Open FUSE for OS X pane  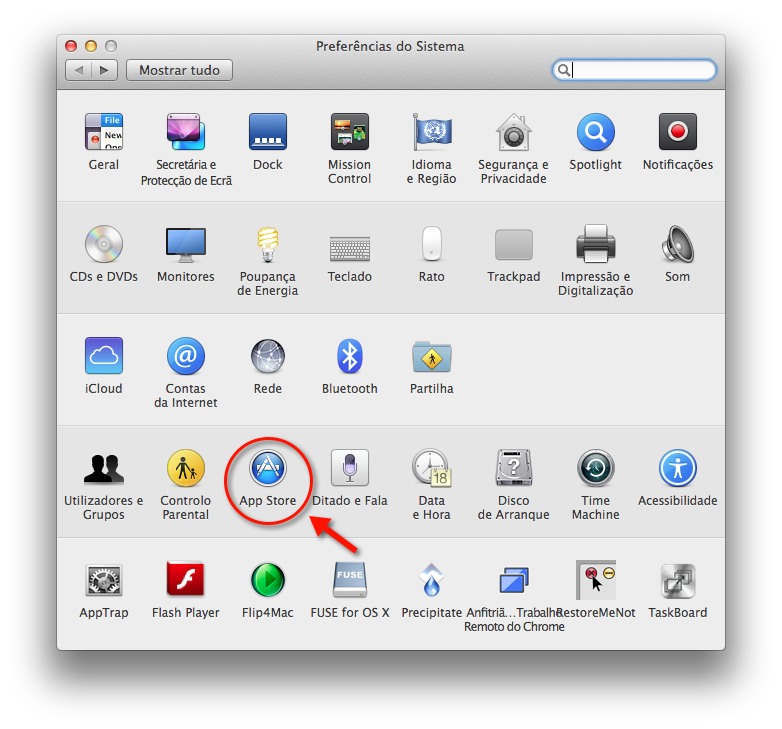coord(350,580)
